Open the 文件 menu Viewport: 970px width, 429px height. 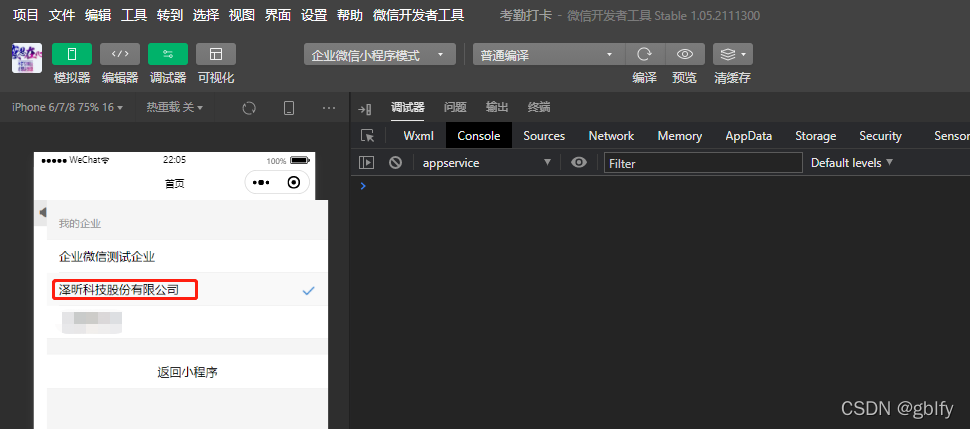point(62,15)
